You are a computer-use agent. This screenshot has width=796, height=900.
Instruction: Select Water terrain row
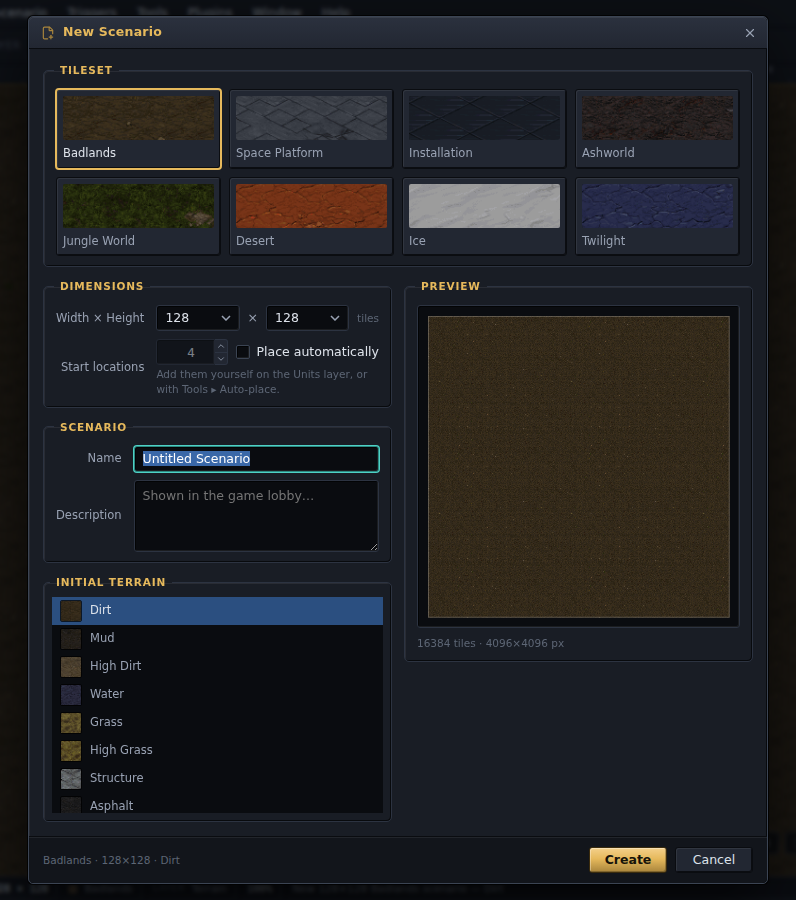click(x=218, y=695)
